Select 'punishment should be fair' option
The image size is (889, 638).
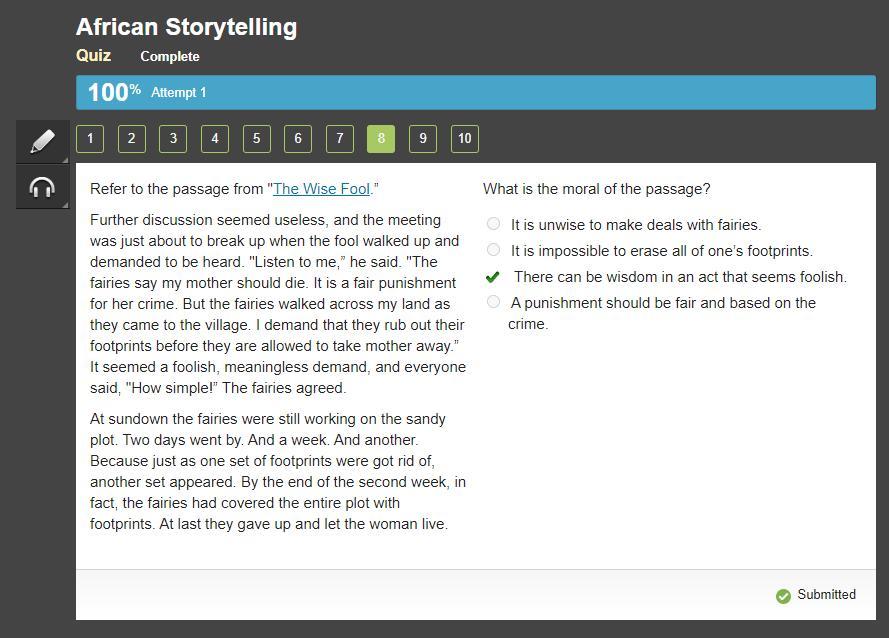(x=493, y=302)
